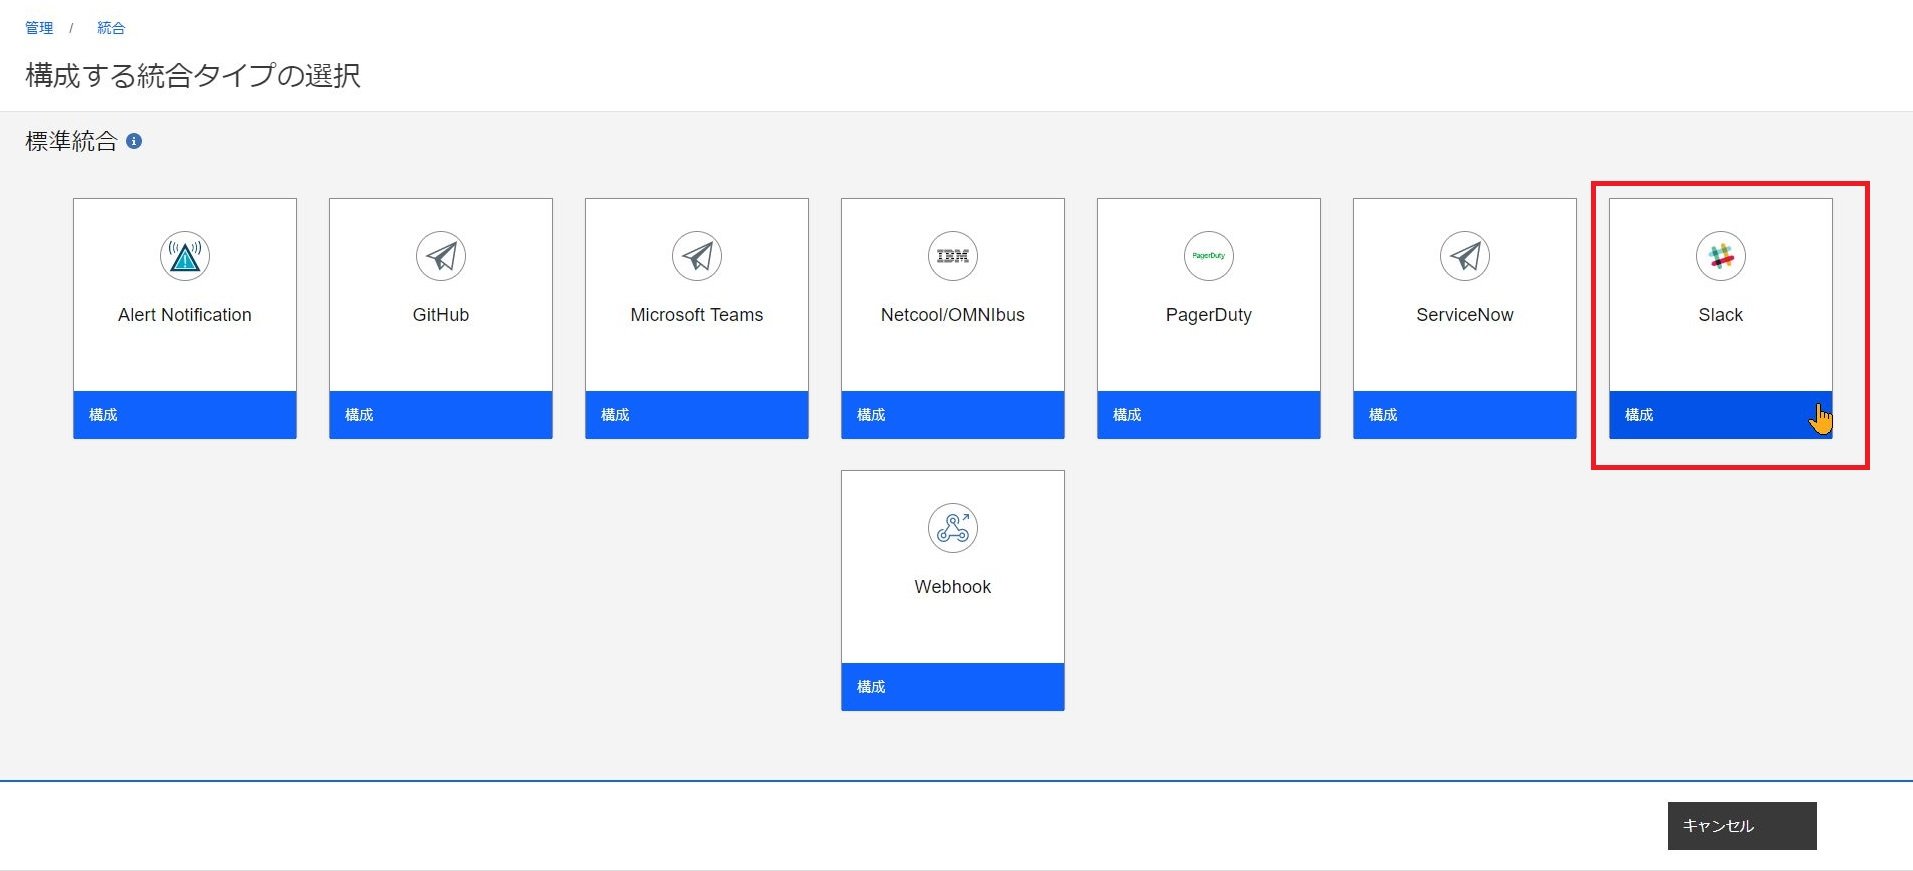Open the info icon beside 標準統合

[134, 141]
